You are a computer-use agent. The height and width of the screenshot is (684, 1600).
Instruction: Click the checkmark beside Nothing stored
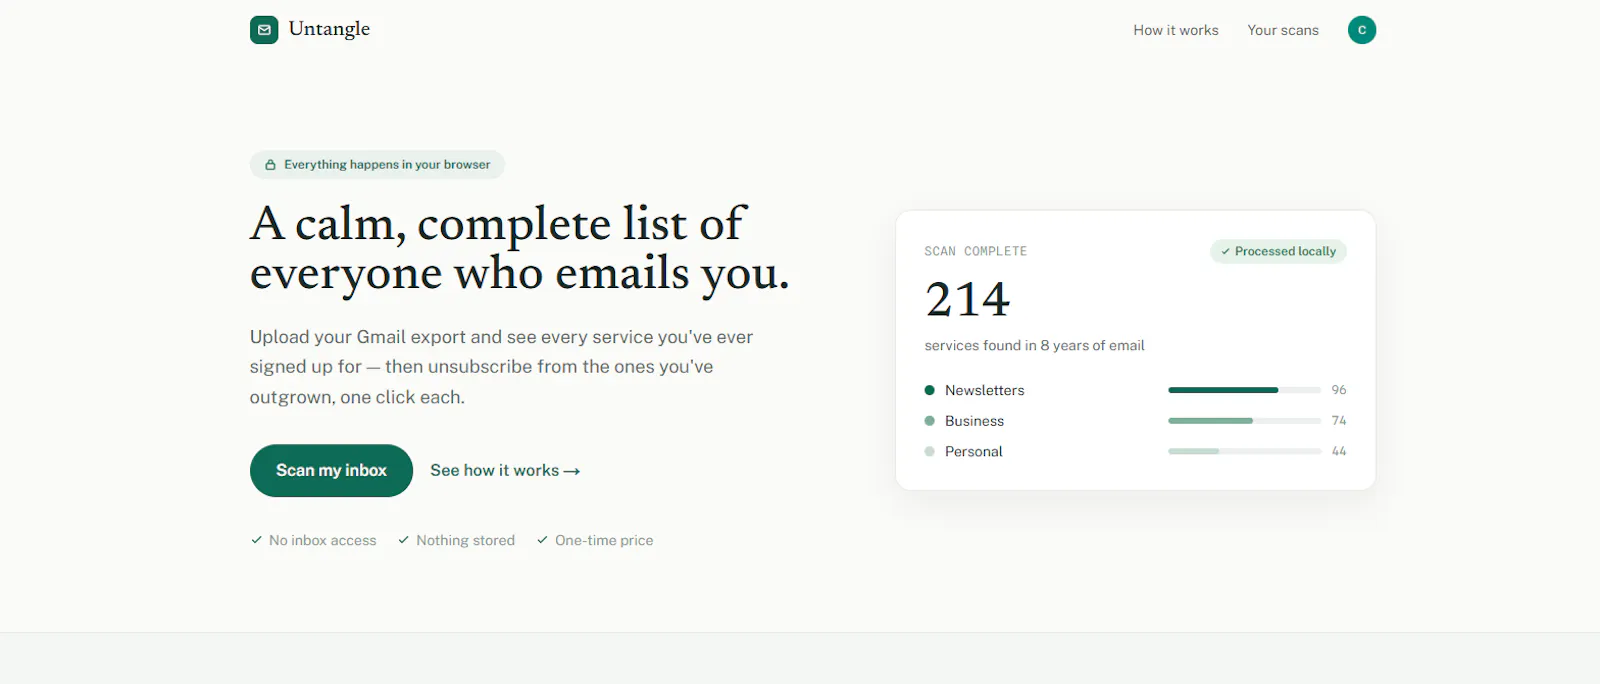404,540
